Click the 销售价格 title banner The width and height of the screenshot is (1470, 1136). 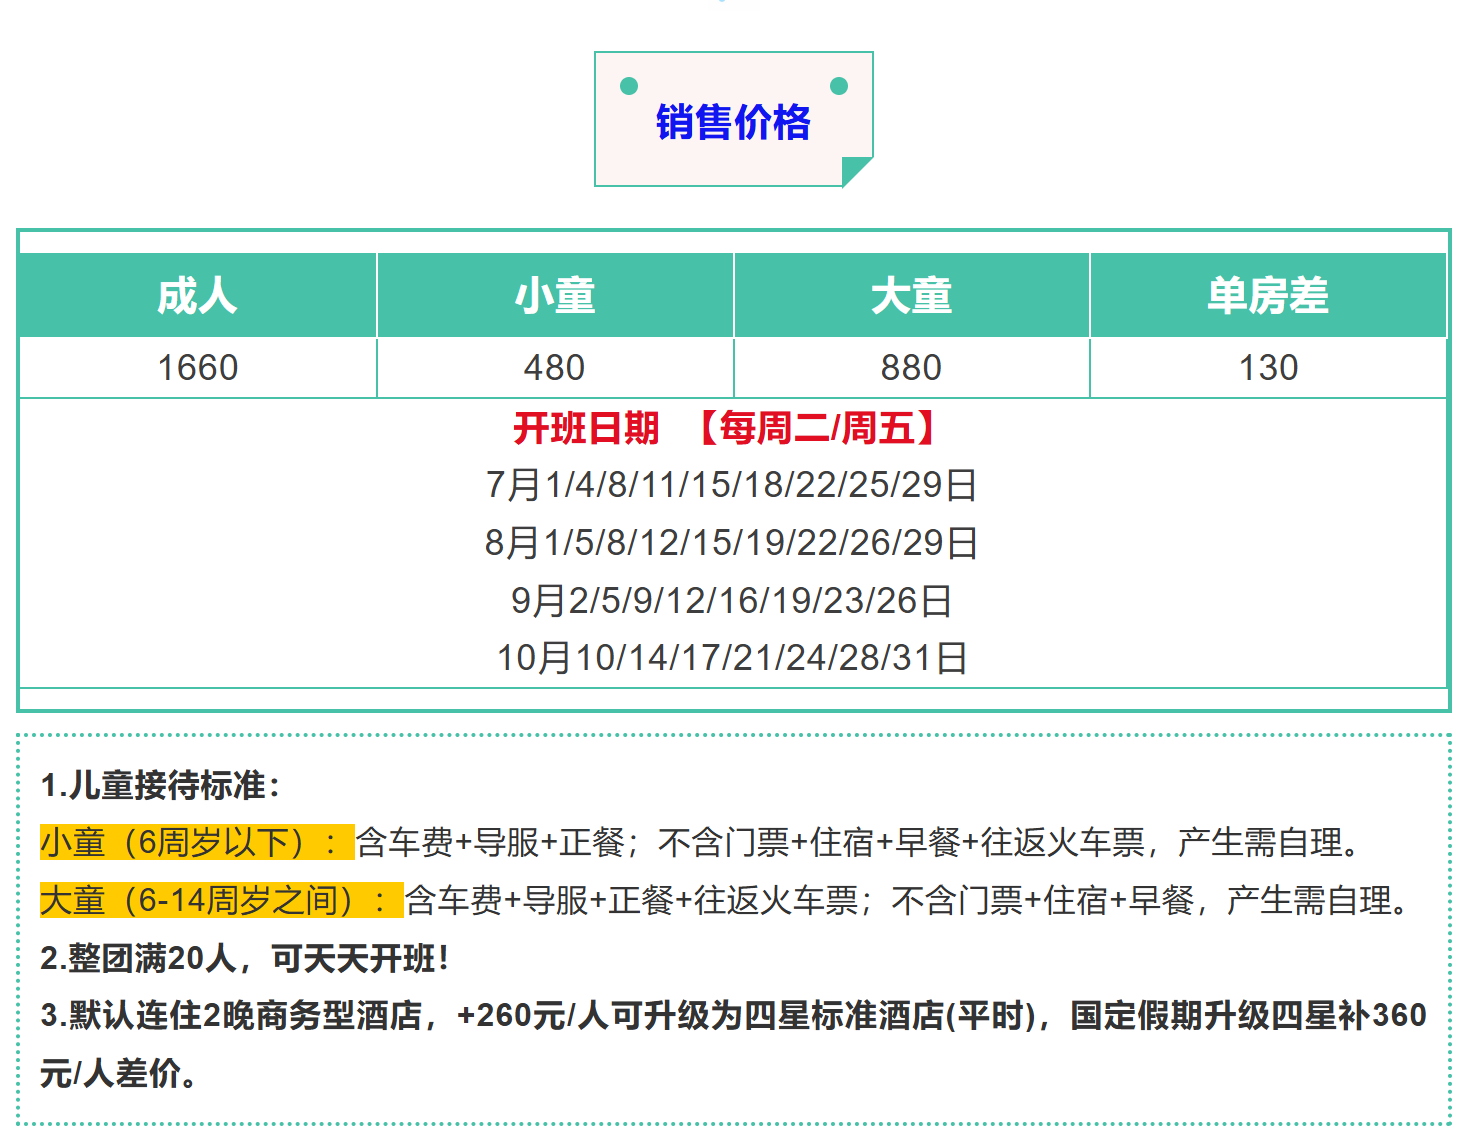[733, 120]
